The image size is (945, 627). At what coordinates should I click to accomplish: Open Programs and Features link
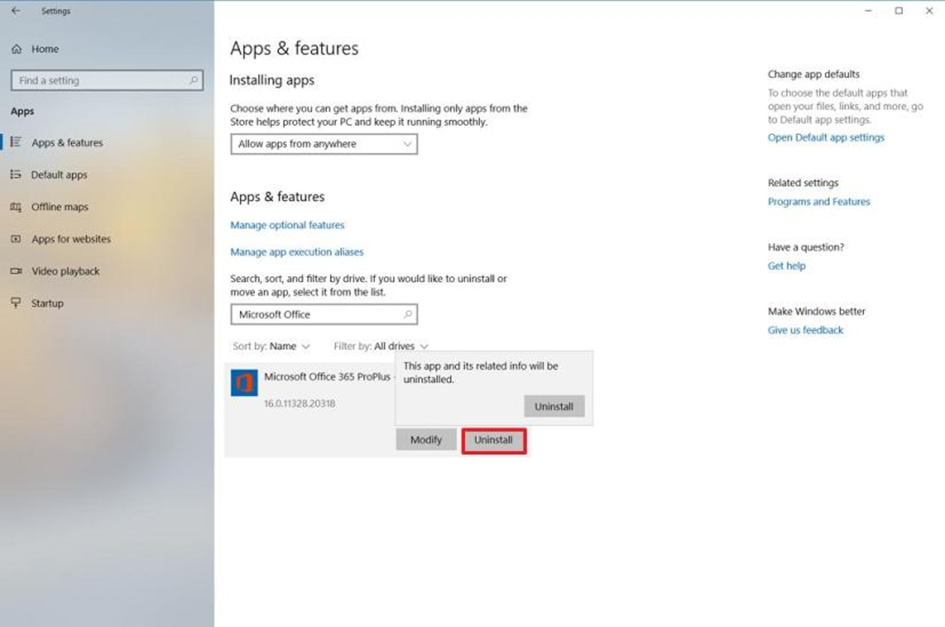pos(818,201)
